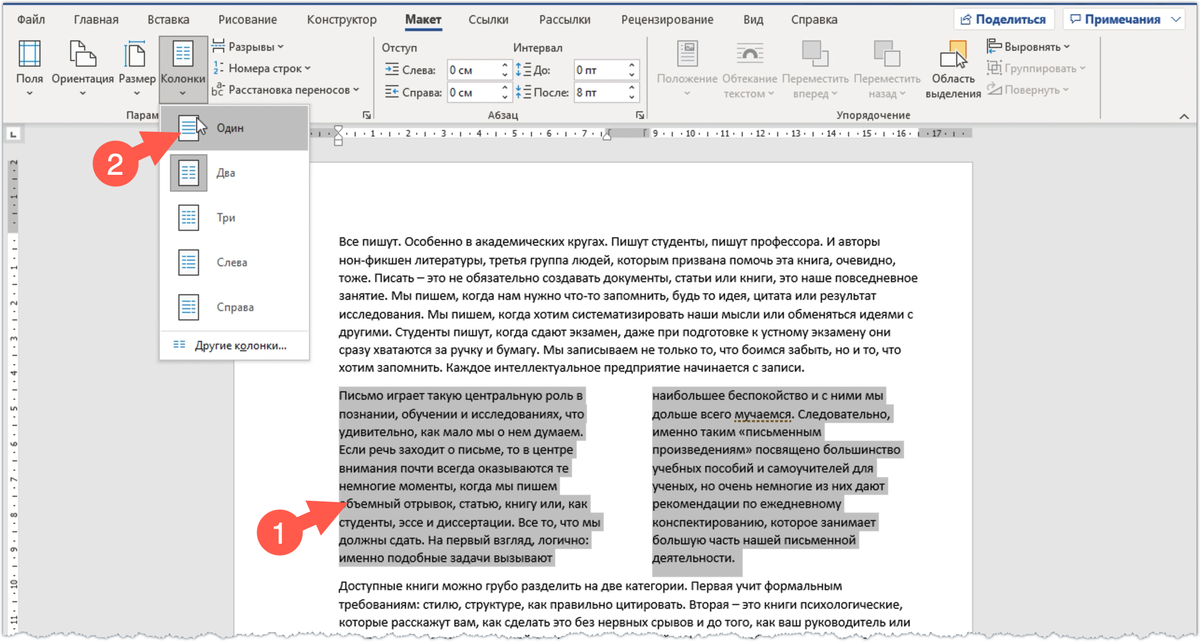The height and width of the screenshot is (642, 1200).
Task: Switch to the Рассылки tab
Action: tap(564, 20)
